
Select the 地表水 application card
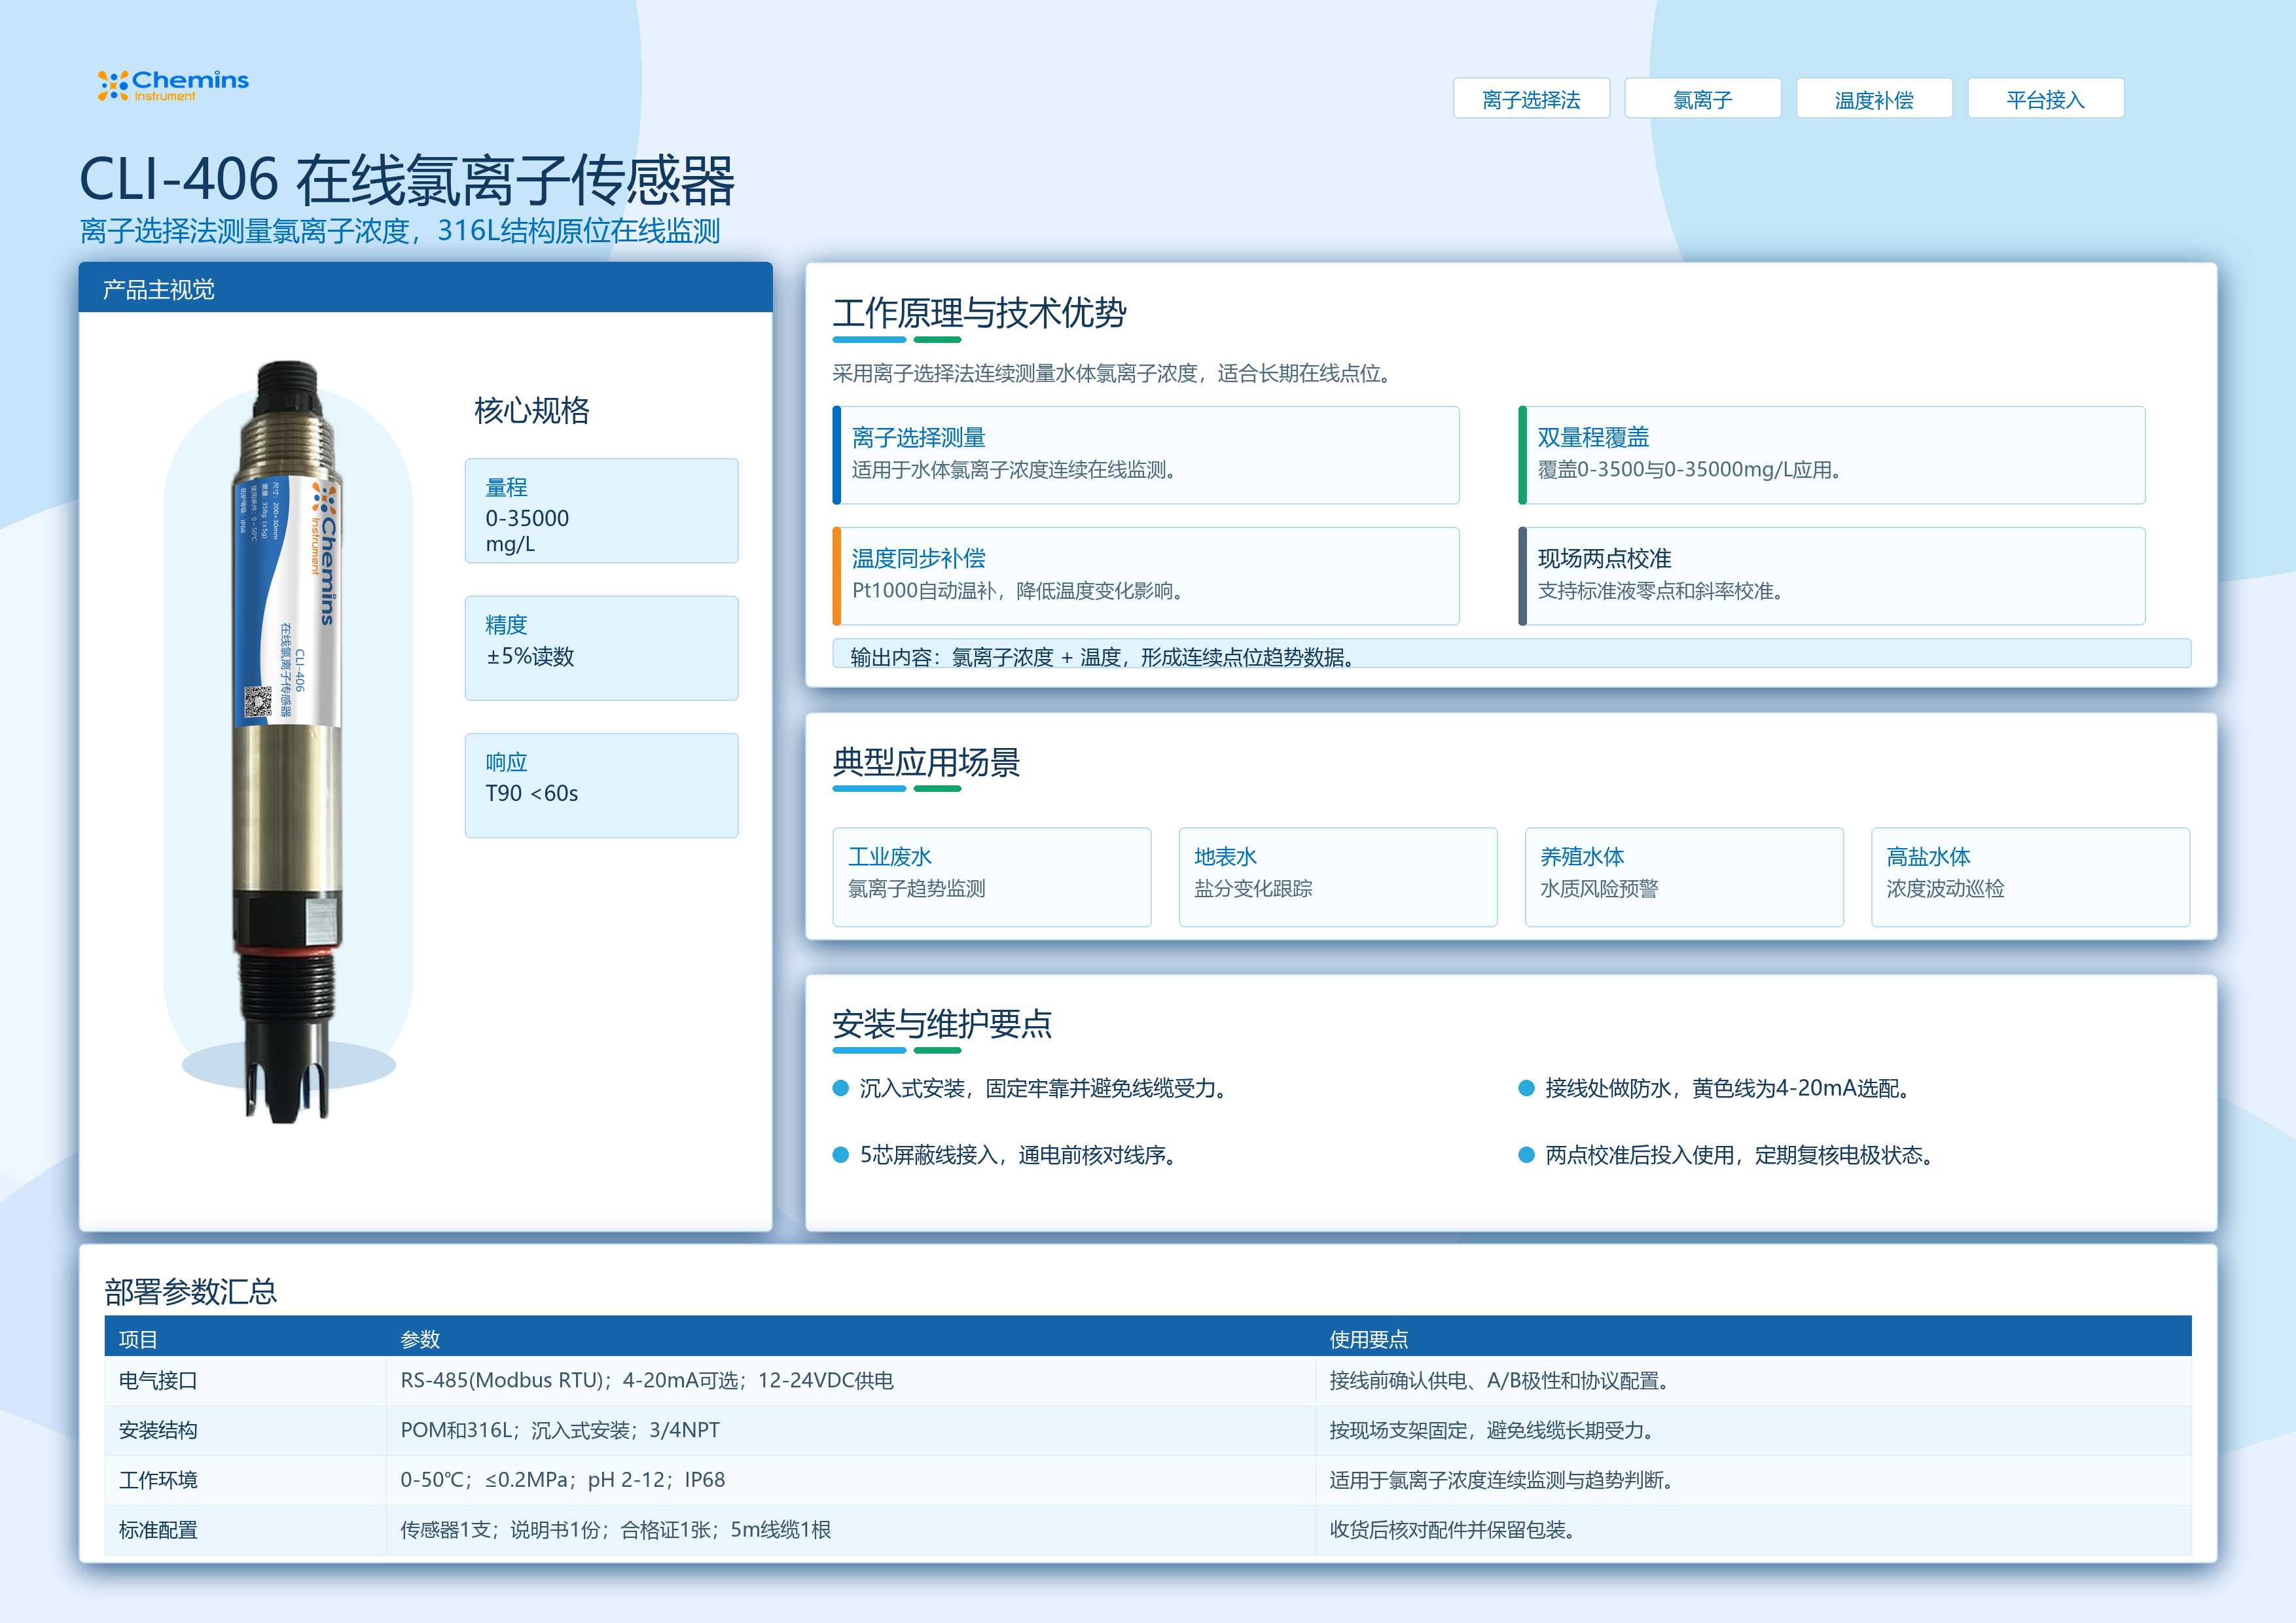tap(1338, 877)
